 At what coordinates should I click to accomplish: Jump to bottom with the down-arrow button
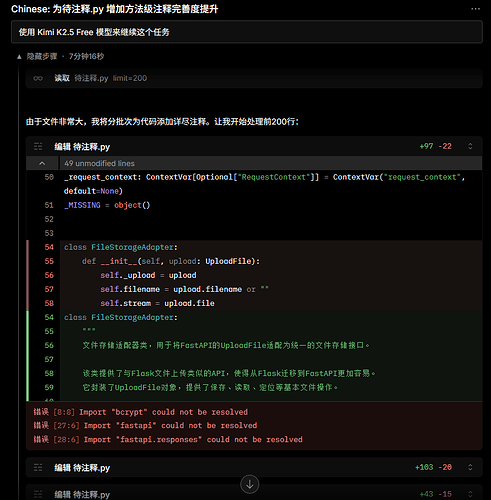[x=250, y=484]
